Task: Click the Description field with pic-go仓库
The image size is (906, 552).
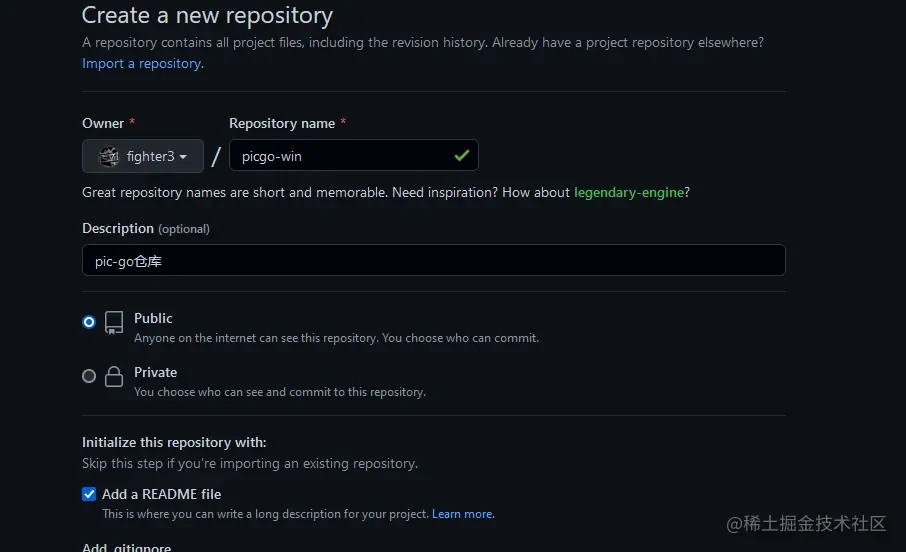Action: pos(433,260)
